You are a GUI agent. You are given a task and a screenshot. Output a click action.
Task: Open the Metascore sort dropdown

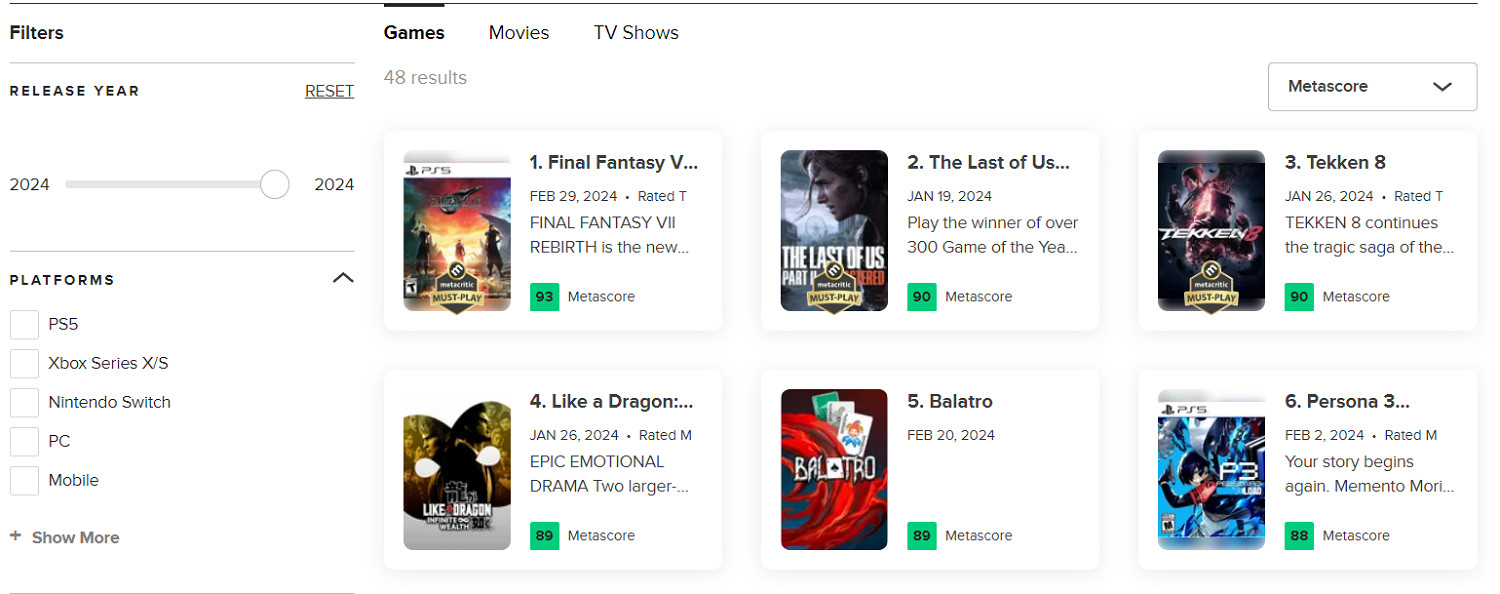tap(1372, 87)
